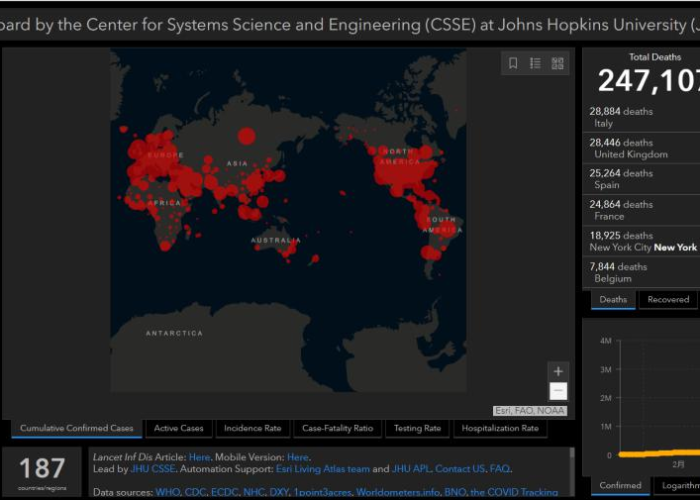Viewport: 700px width, 500px height.
Task: Zoom in on the map with plus button
Action: click(x=558, y=371)
